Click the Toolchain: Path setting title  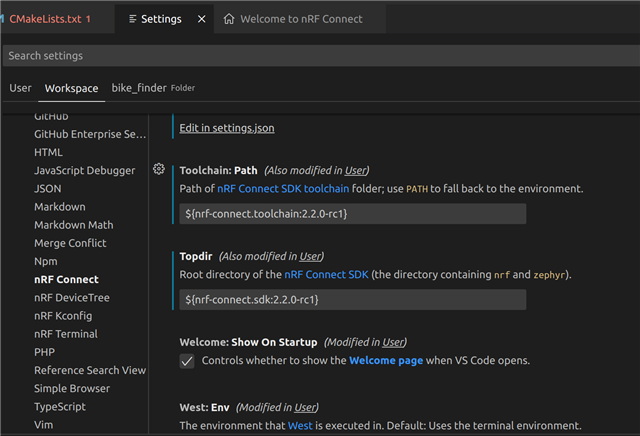(x=218, y=170)
